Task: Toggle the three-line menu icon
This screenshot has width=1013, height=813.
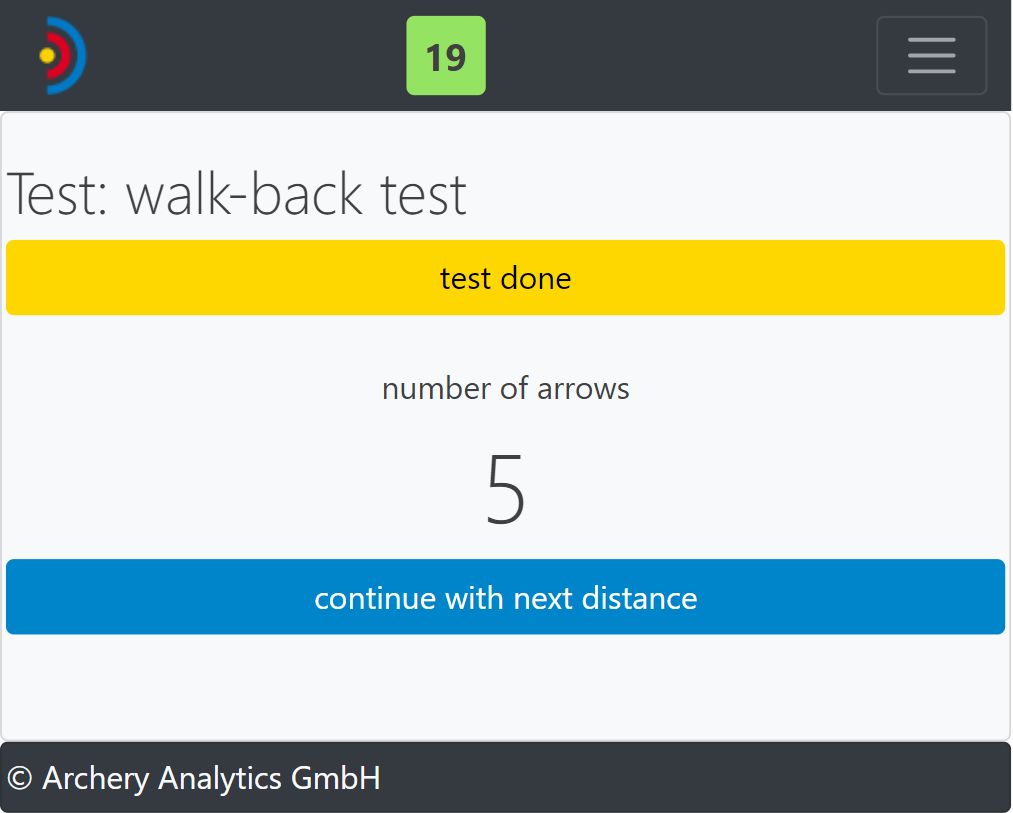Action: tap(931, 56)
